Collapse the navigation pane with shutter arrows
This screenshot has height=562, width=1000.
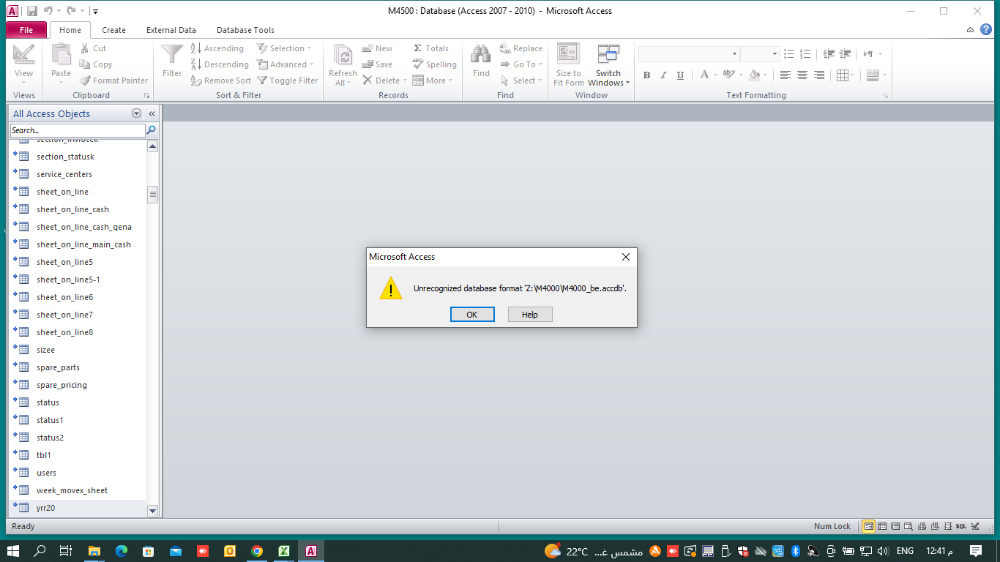pos(152,114)
